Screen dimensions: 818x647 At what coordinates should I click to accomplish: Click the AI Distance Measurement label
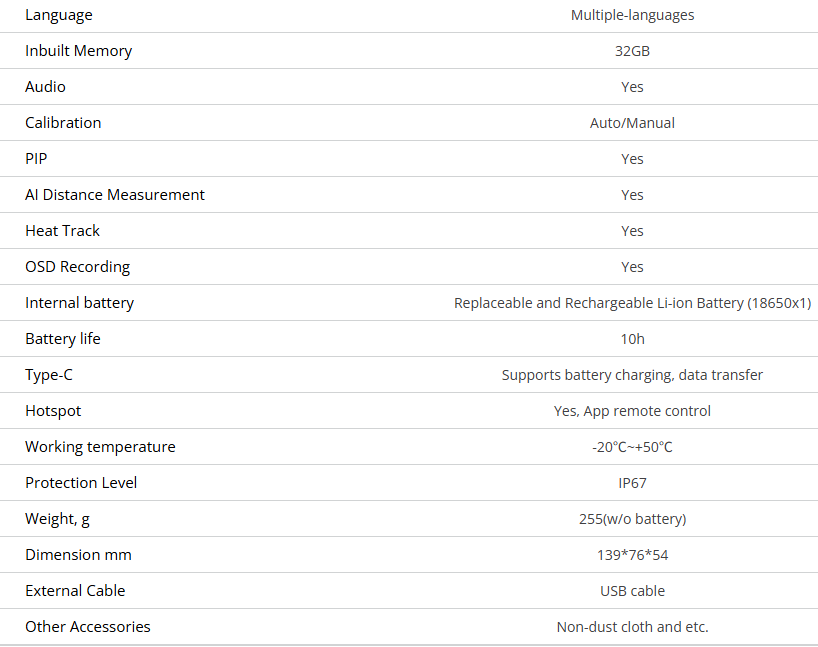pyautogui.click(x=115, y=195)
